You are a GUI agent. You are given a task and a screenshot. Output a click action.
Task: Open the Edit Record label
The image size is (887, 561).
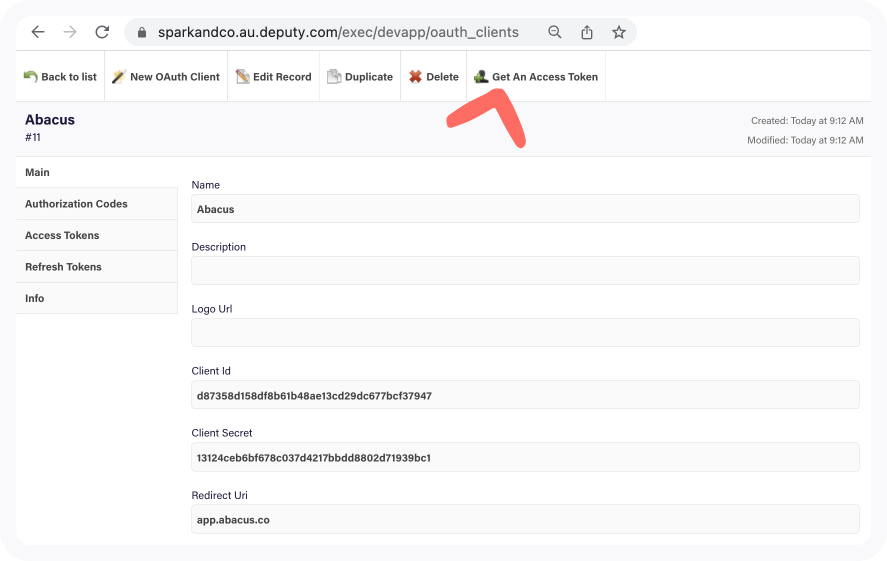282,77
